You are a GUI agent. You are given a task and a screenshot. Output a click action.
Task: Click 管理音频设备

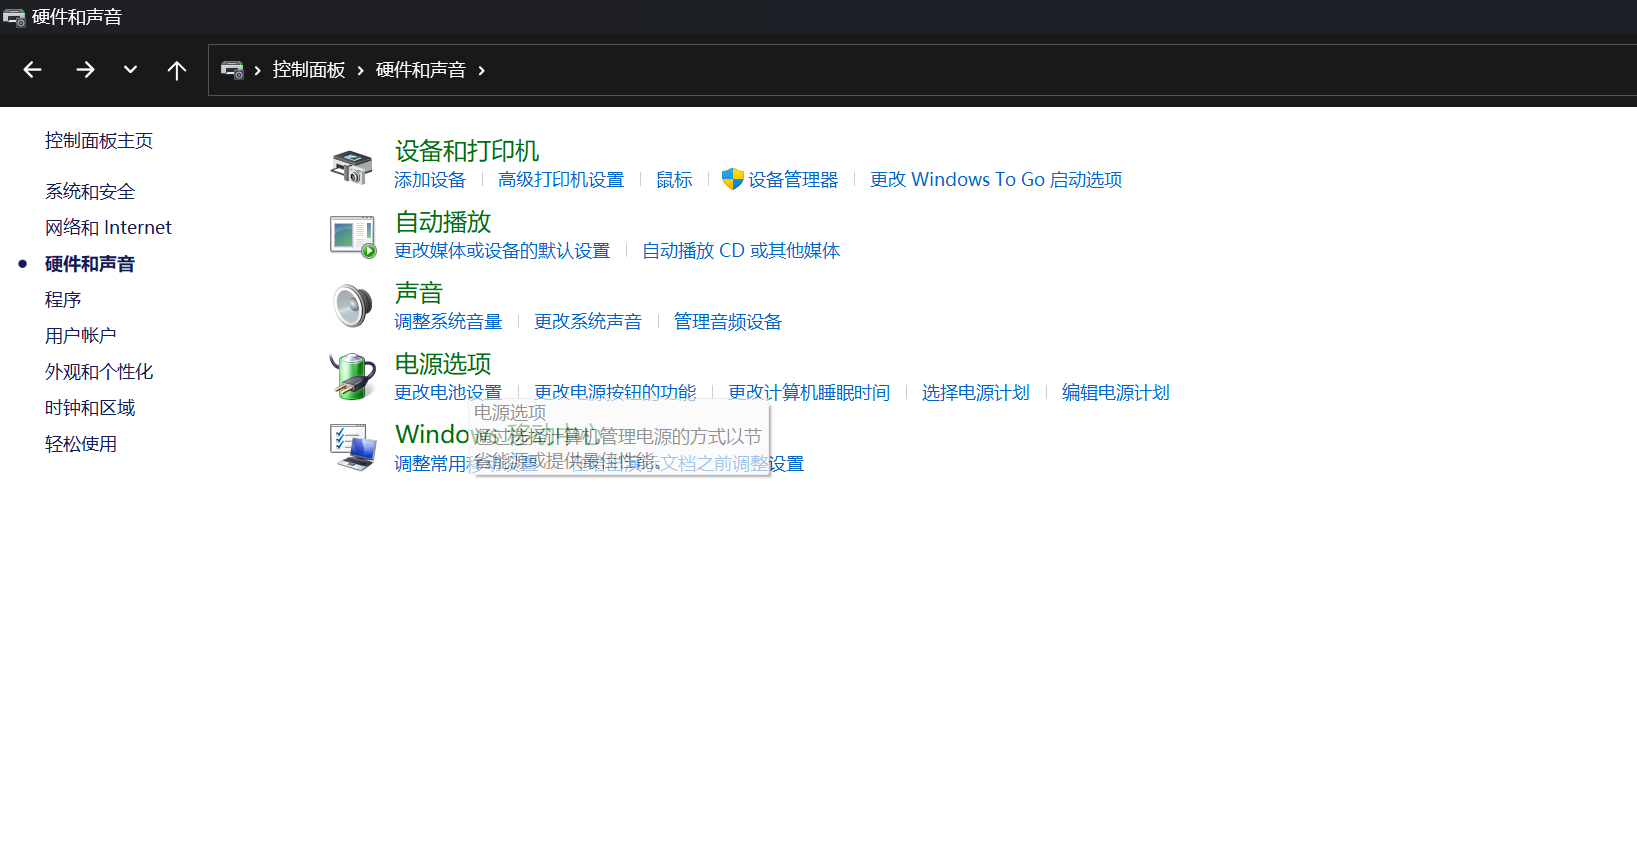tap(728, 322)
